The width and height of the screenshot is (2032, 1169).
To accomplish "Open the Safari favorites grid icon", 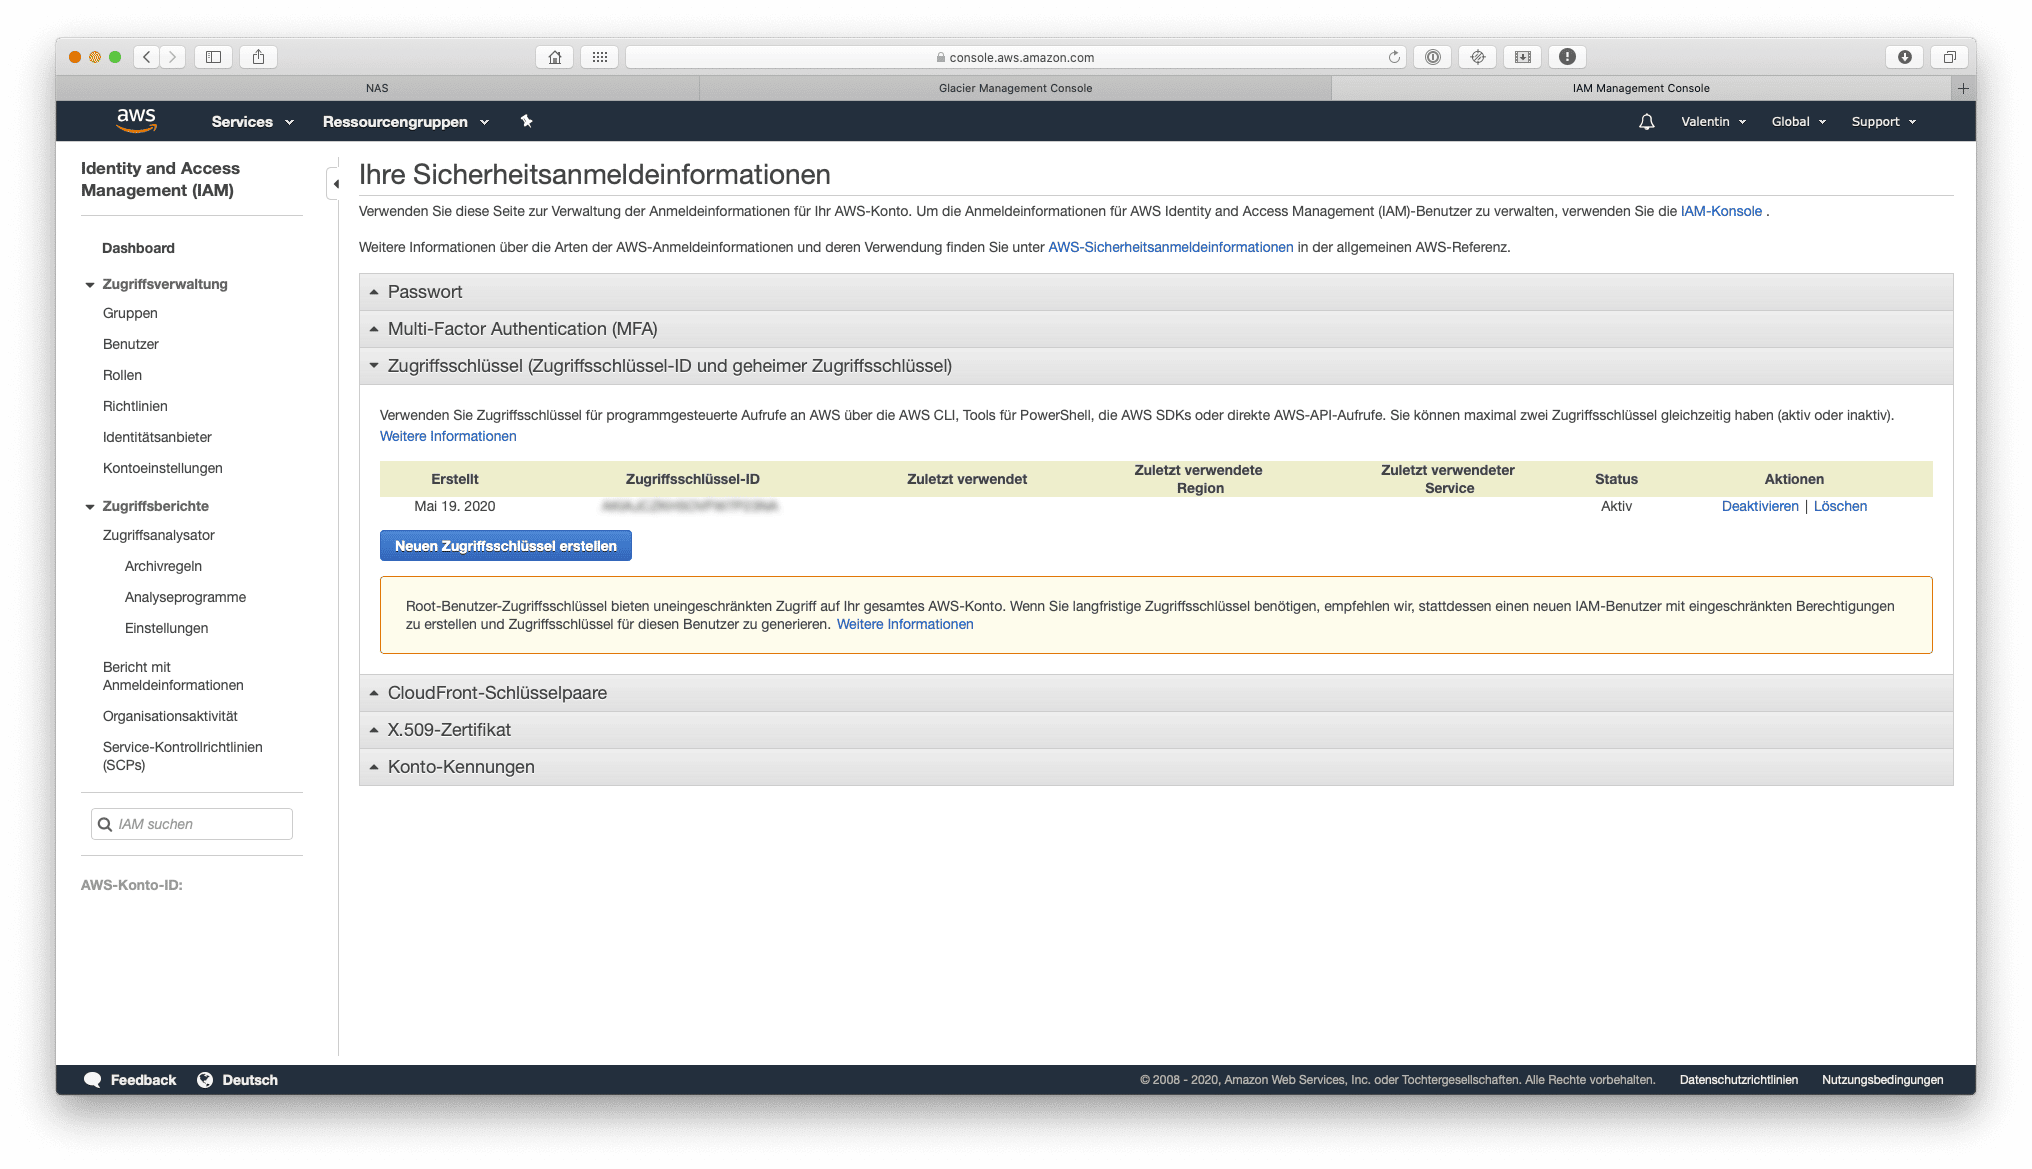I will point(600,57).
